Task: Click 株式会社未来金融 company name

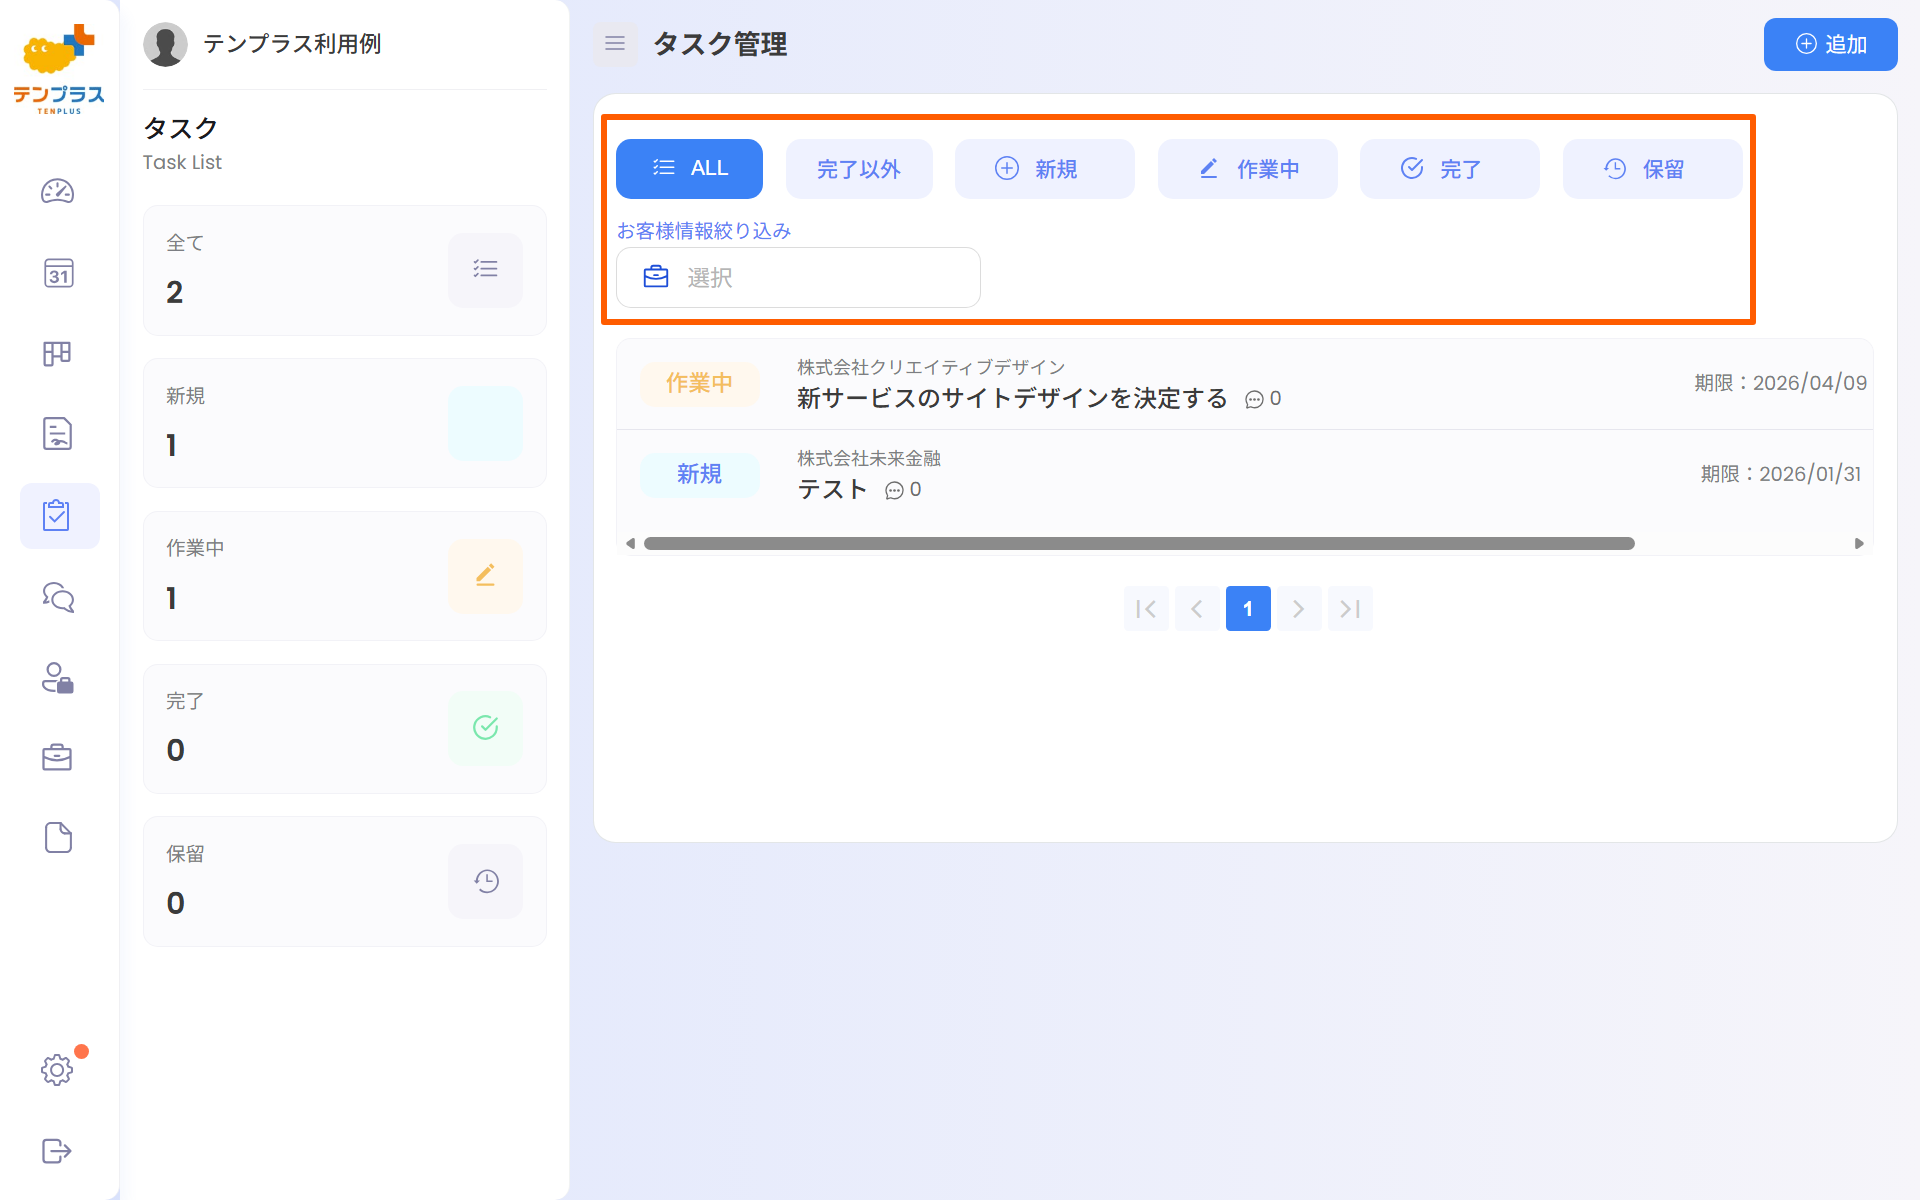Action: click(x=869, y=458)
